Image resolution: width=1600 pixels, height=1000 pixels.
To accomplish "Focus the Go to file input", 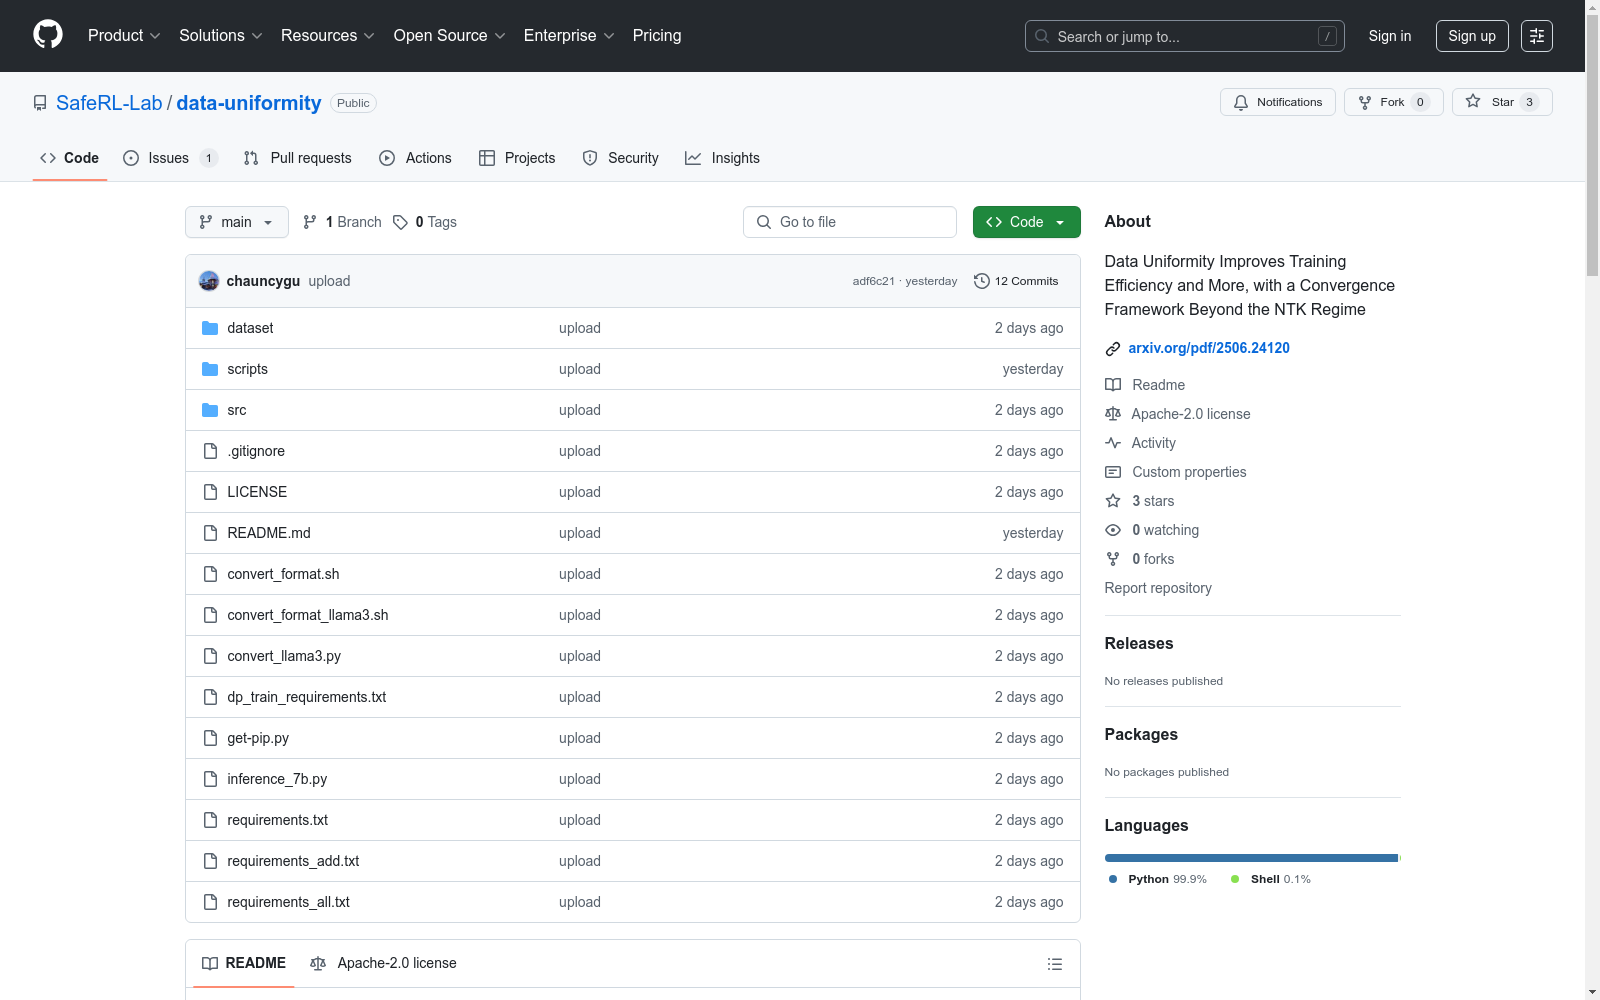I will point(850,222).
